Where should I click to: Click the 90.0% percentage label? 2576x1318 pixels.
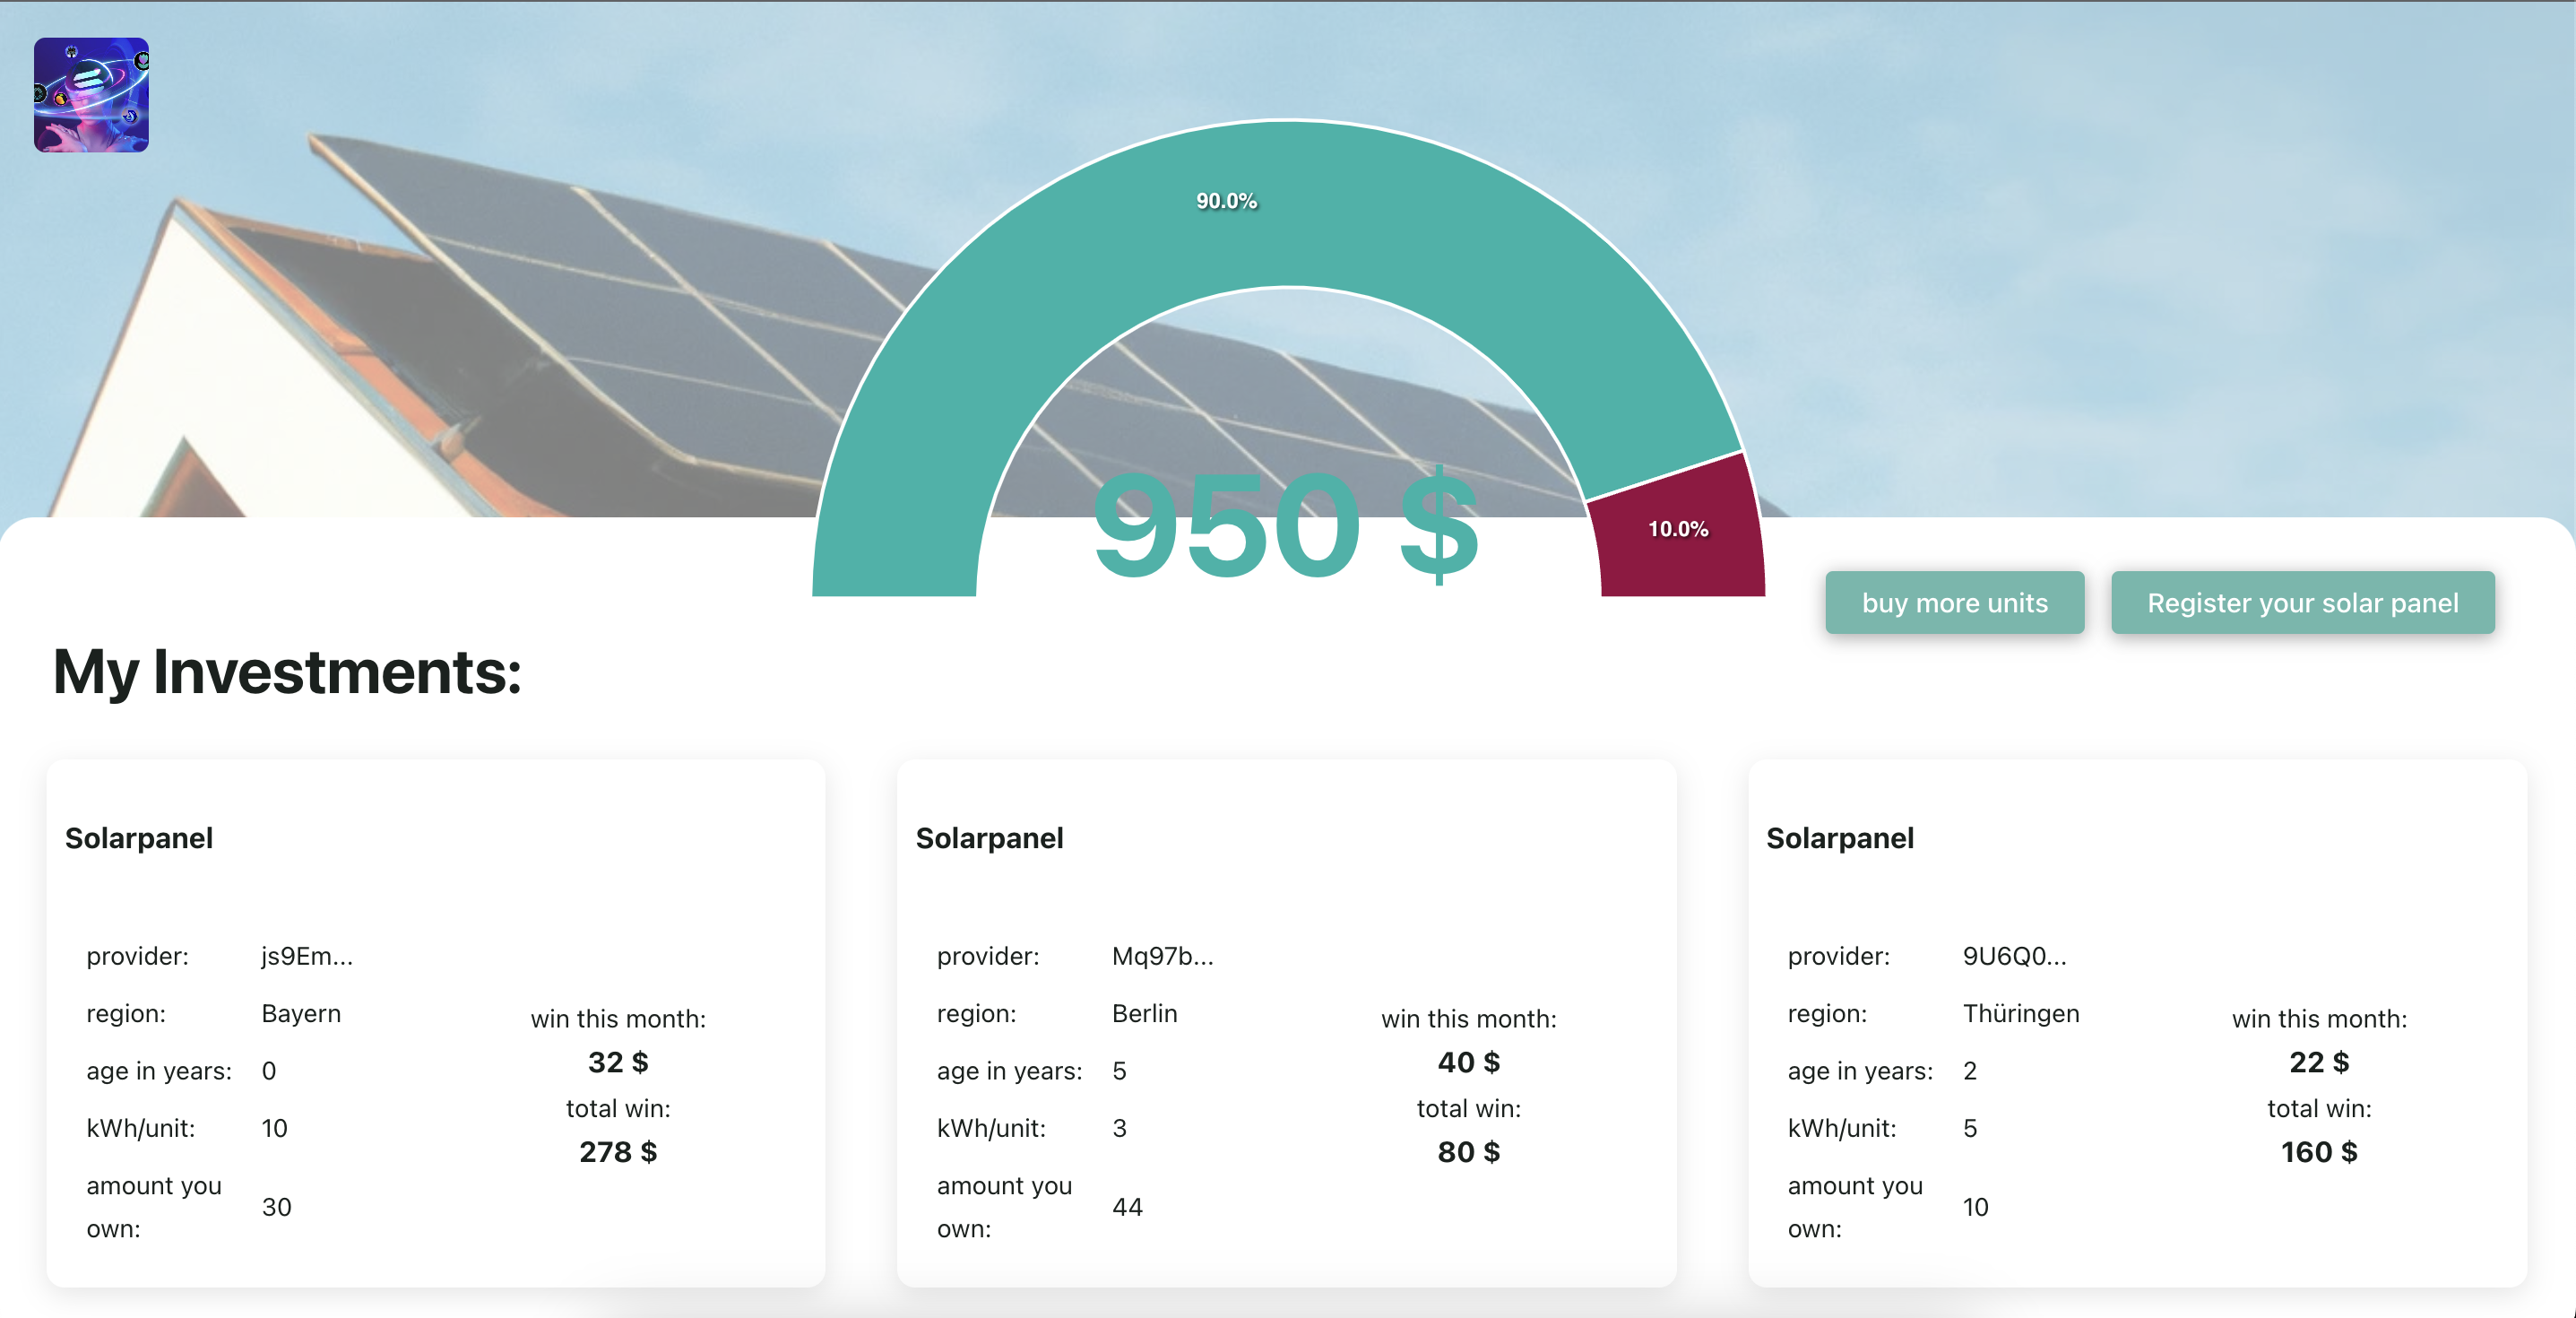pyautogui.click(x=1226, y=201)
